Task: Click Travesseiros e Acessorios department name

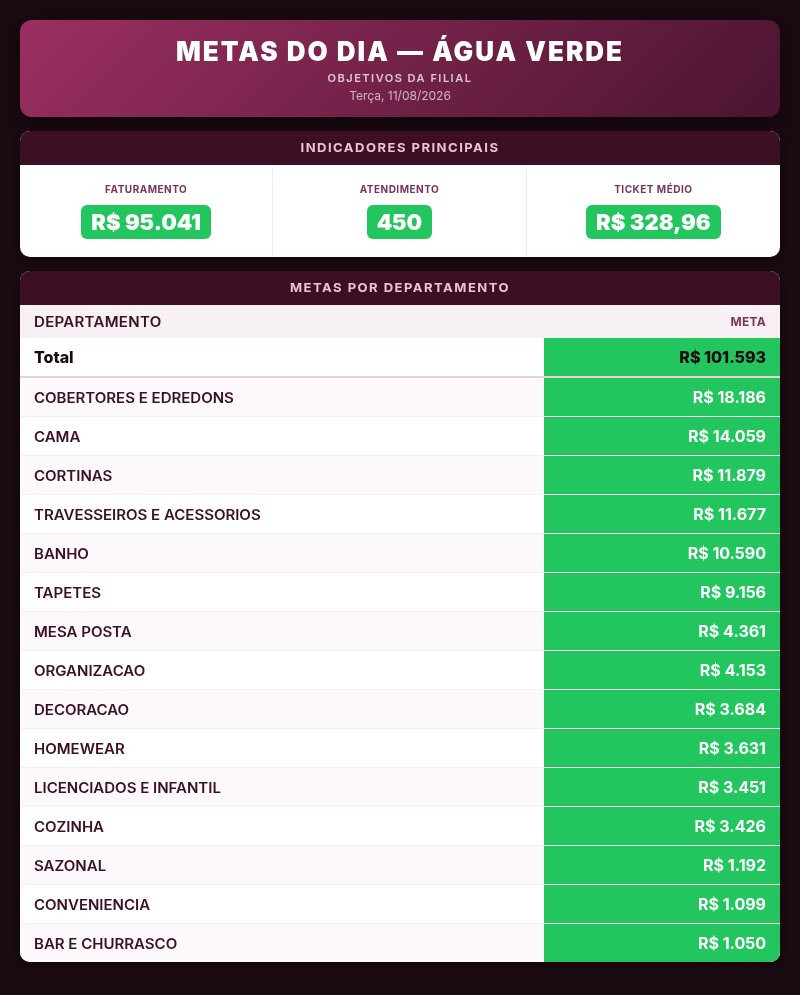Action: [147, 515]
